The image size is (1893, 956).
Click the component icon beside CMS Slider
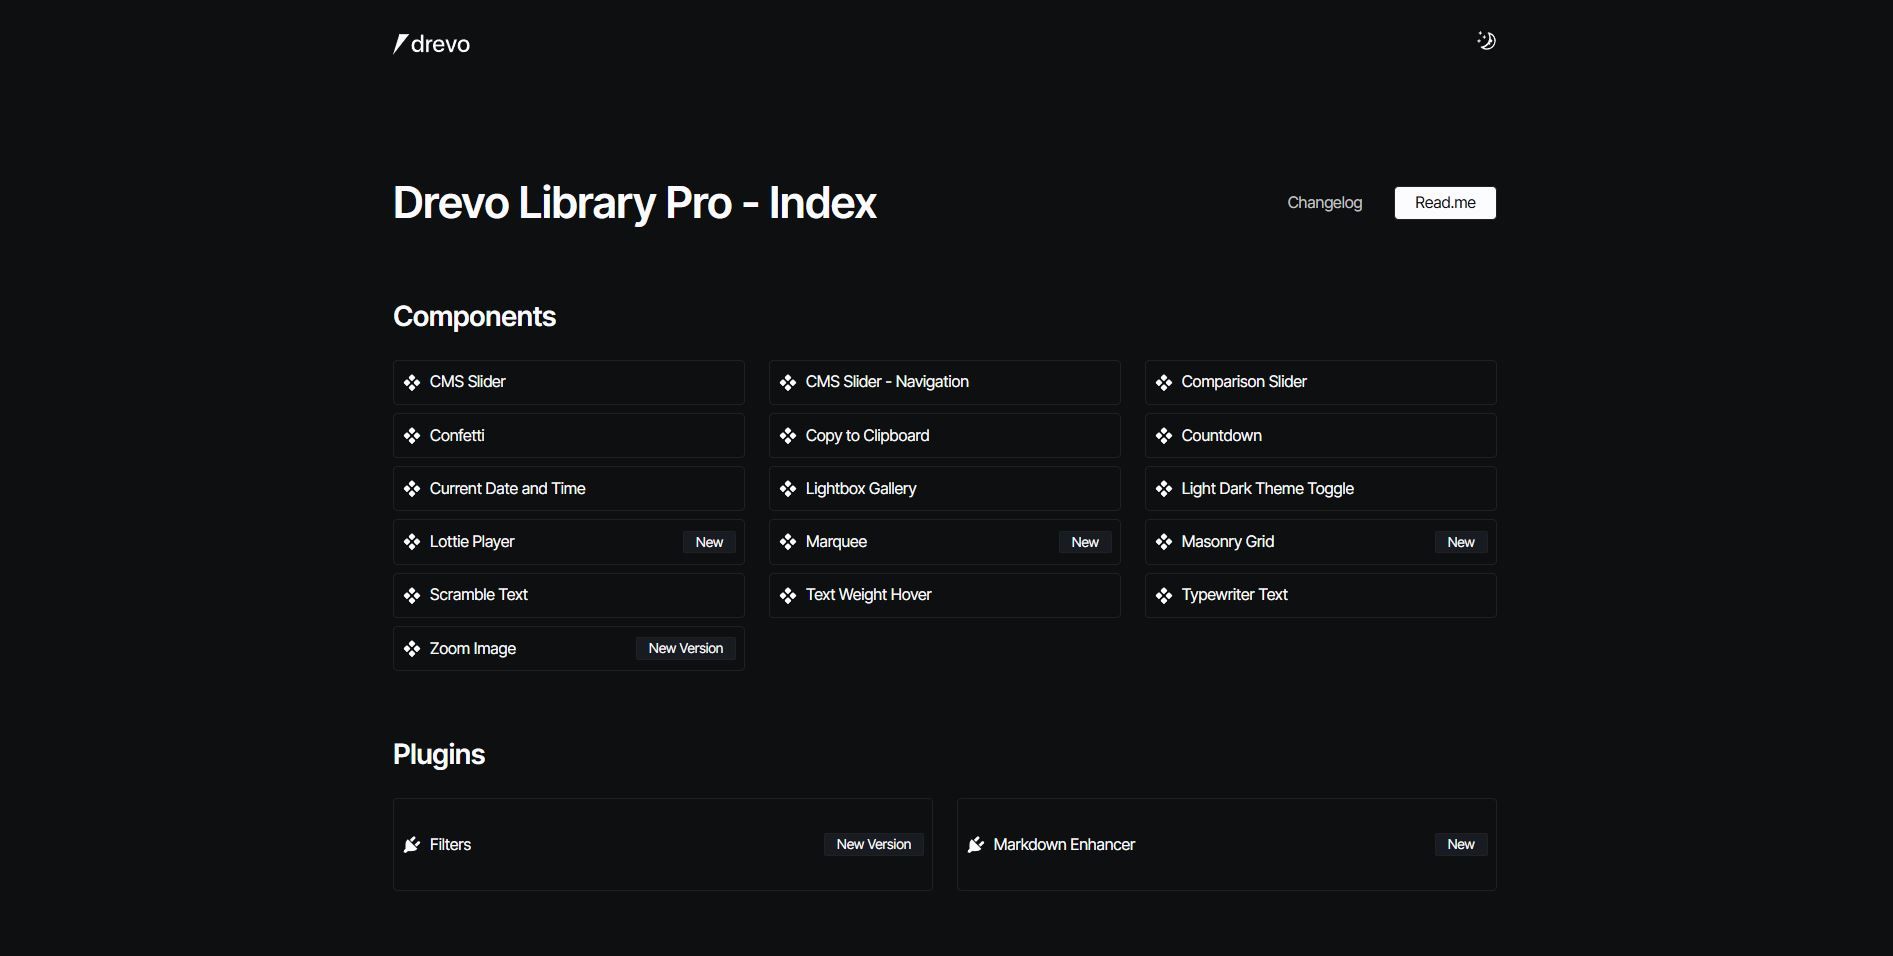(x=412, y=383)
